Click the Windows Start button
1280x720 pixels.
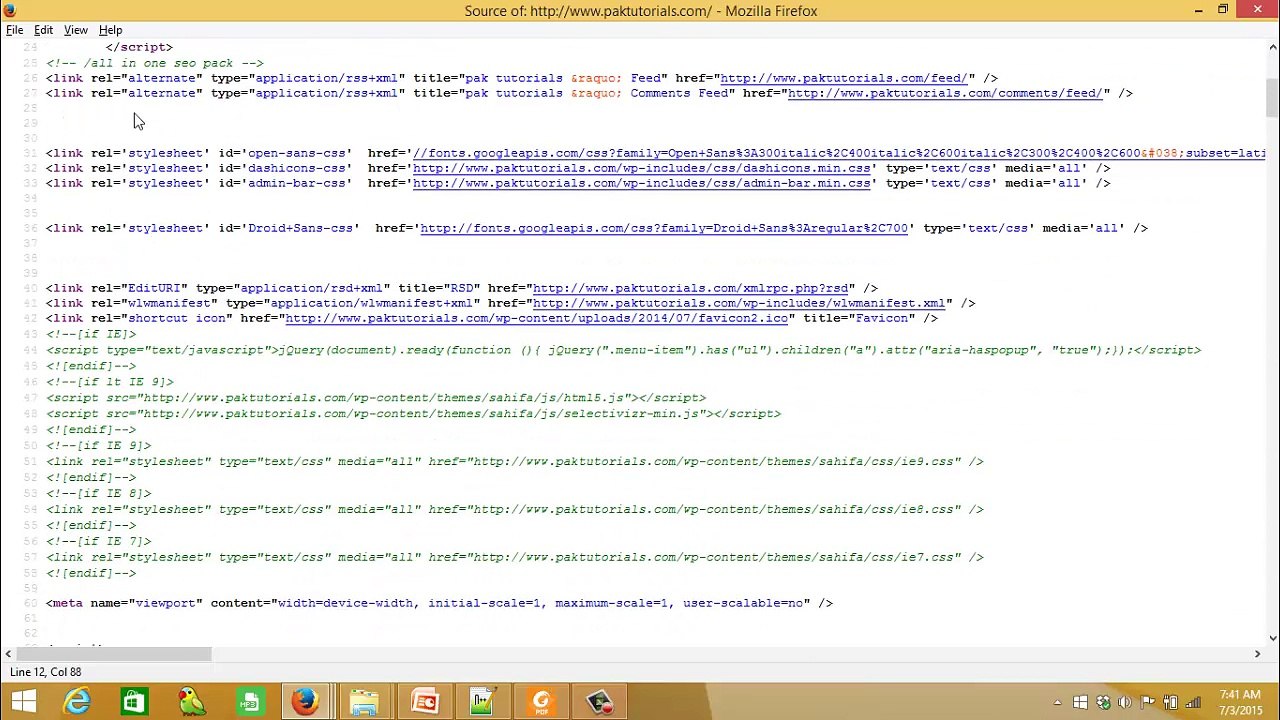24,702
